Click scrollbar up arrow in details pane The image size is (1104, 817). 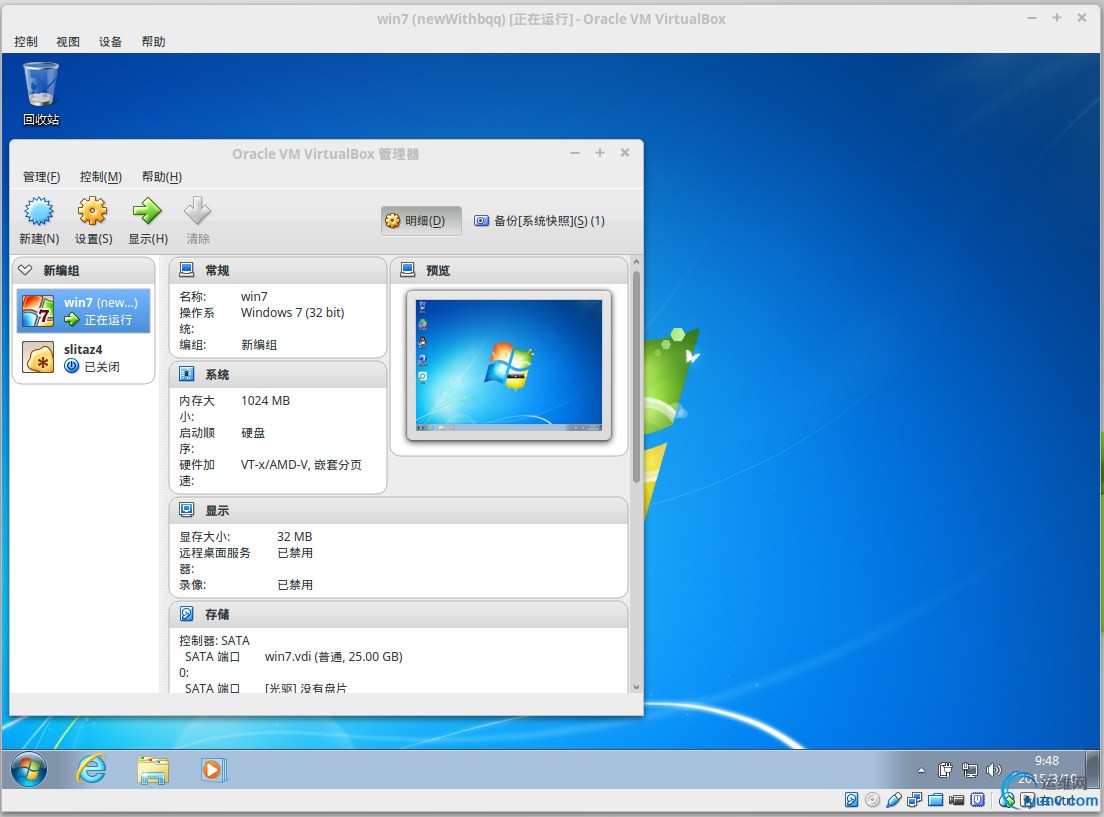[x=636, y=262]
